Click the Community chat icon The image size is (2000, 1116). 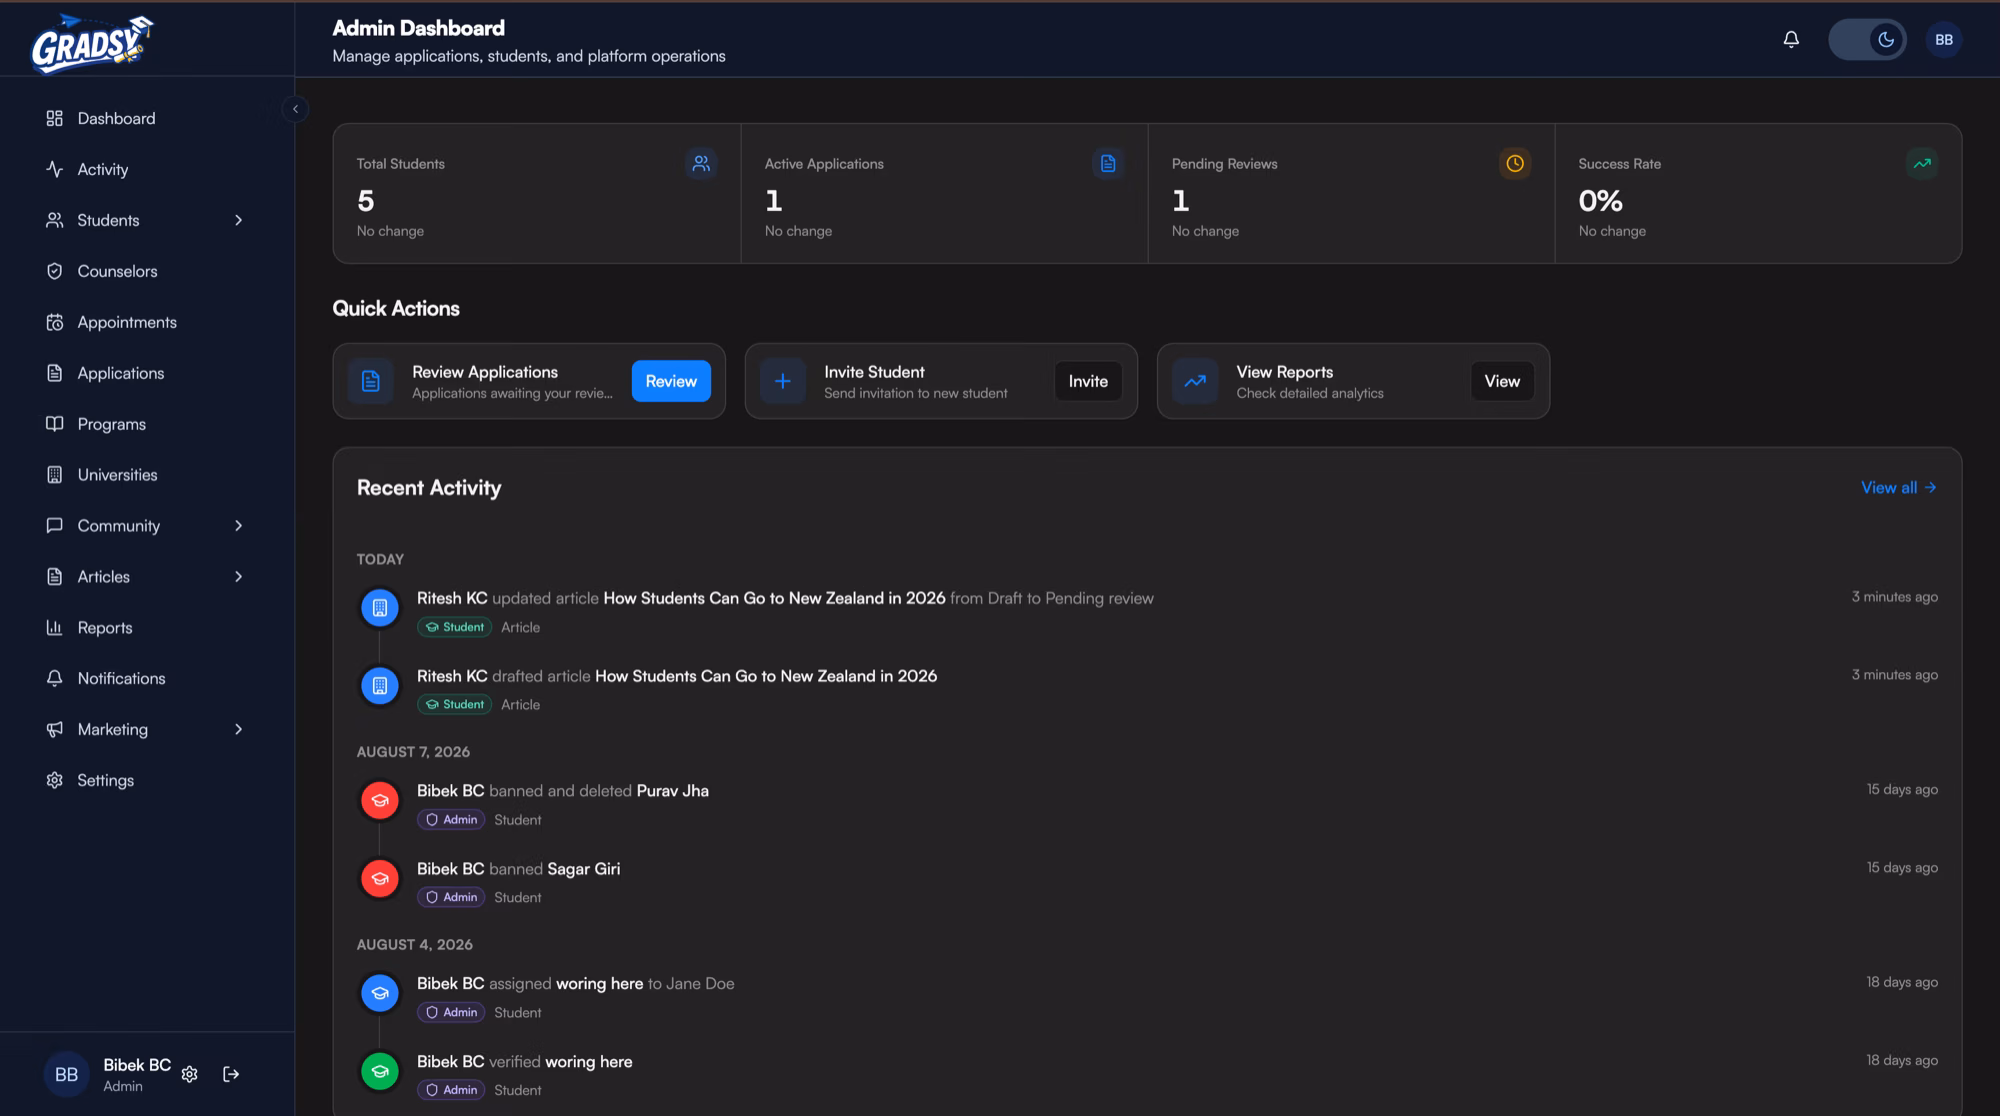click(54, 526)
